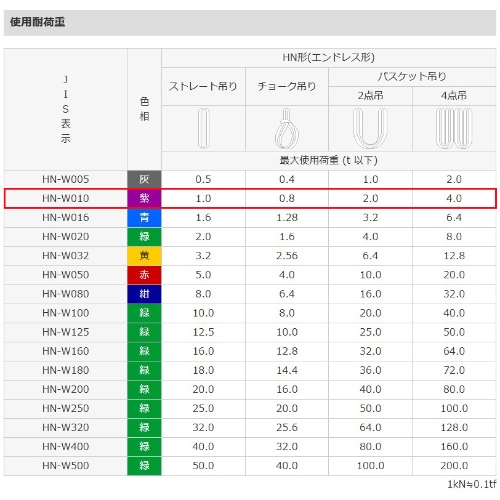
Task: Click the 25.6 choke value for HN-W320
Action: (287, 427)
